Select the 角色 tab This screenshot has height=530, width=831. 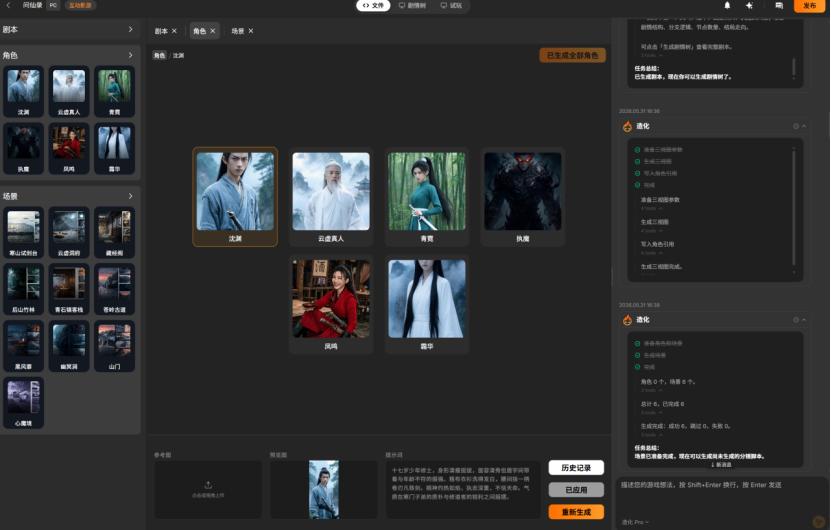click(x=204, y=31)
